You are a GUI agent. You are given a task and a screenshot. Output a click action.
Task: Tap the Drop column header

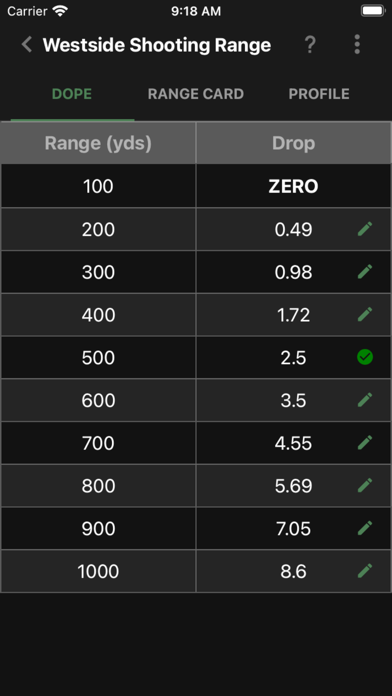tap(293, 143)
